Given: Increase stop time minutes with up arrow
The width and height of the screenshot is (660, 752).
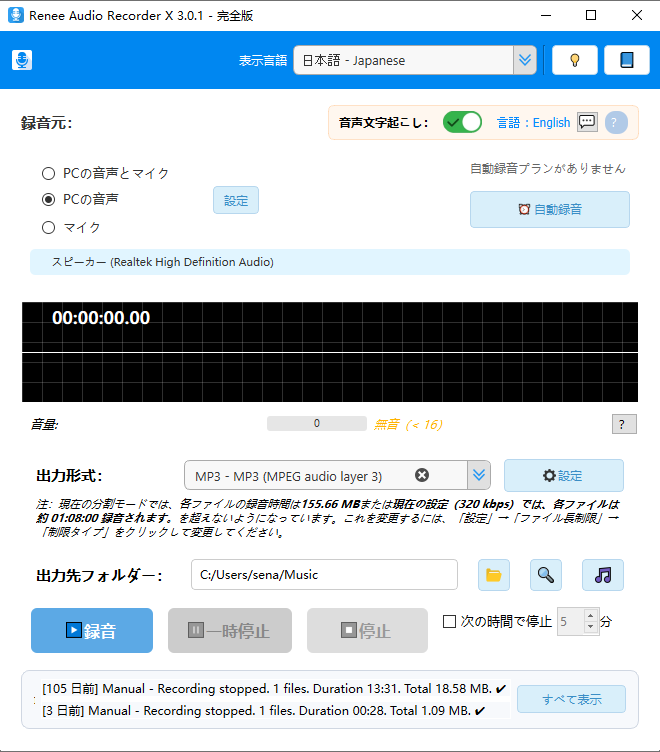Looking at the screenshot, I should [591, 616].
